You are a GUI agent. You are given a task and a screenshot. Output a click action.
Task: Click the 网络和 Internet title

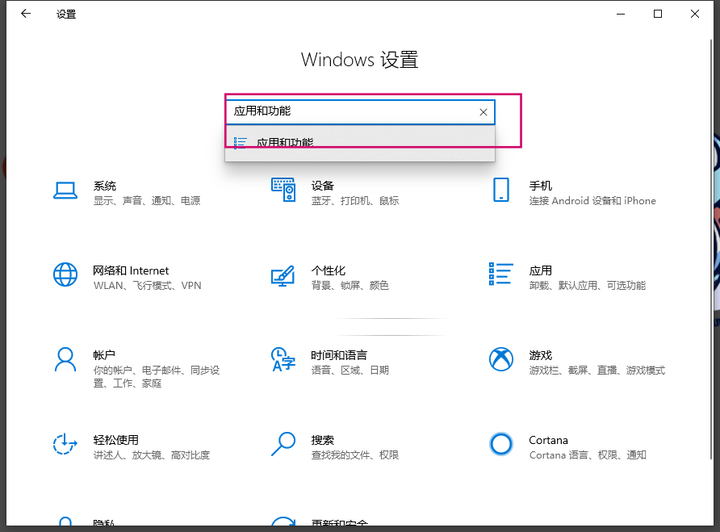pyautogui.click(x=131, y=271)
